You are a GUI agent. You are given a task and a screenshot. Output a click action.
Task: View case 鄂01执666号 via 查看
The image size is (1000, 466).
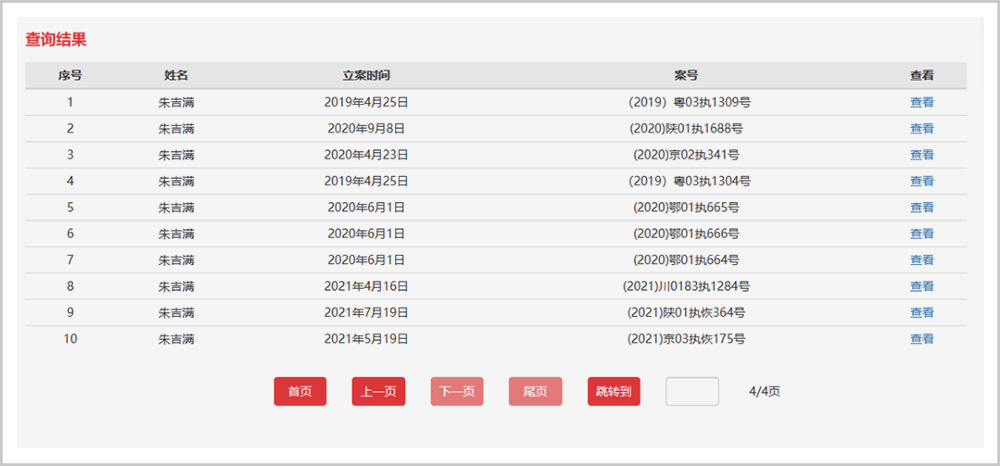921,234
